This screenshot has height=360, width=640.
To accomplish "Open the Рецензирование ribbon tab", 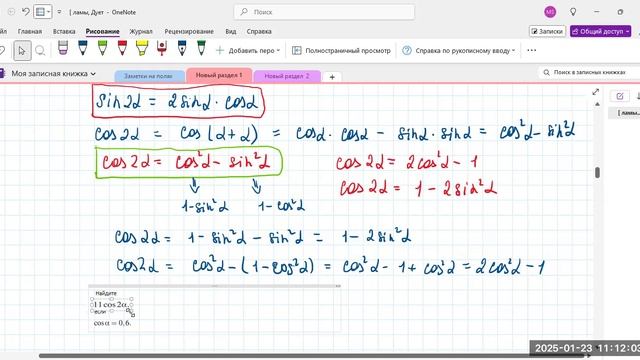I will tap(189, 31).
